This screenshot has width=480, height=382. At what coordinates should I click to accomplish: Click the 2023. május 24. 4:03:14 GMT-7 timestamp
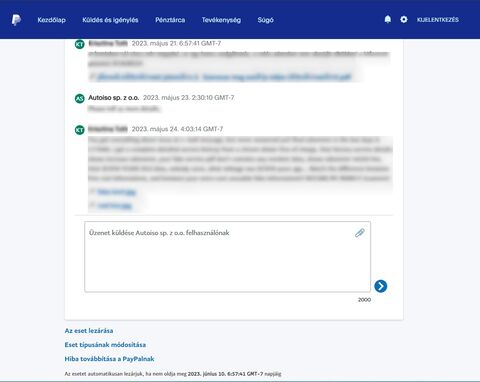pyautogui.click(x=177, y=129)
